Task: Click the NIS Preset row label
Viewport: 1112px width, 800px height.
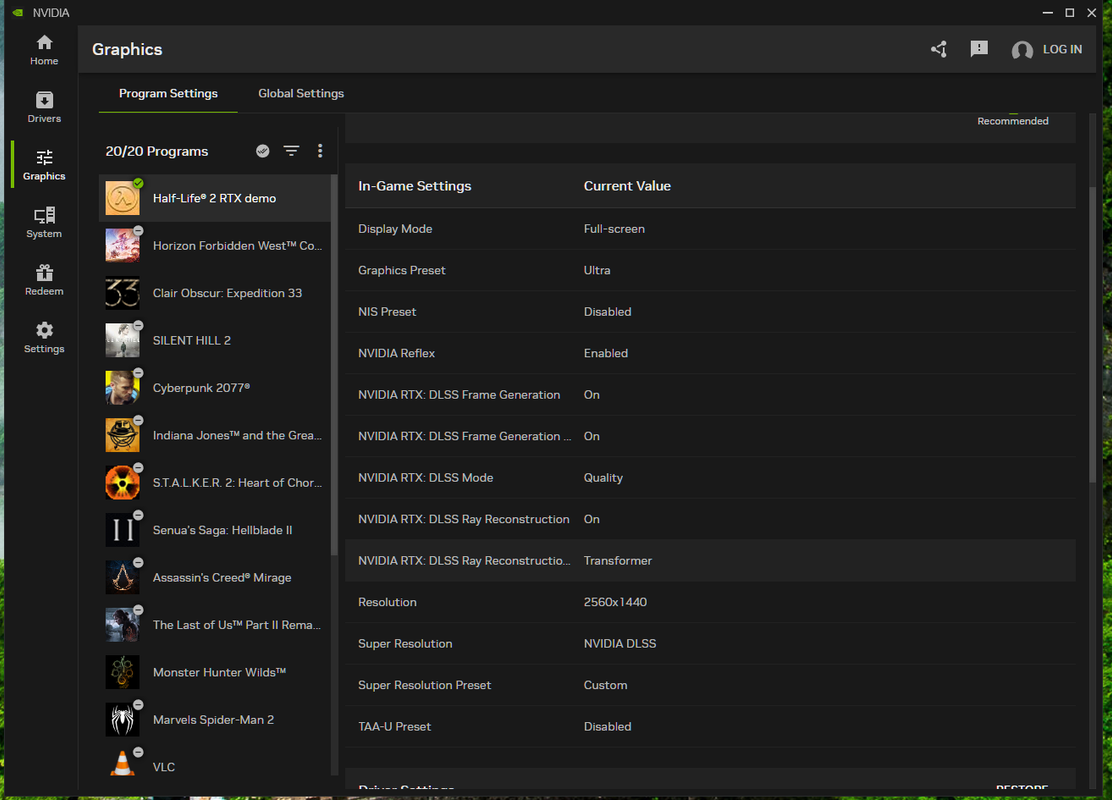Action: click(x=387, y=312)
